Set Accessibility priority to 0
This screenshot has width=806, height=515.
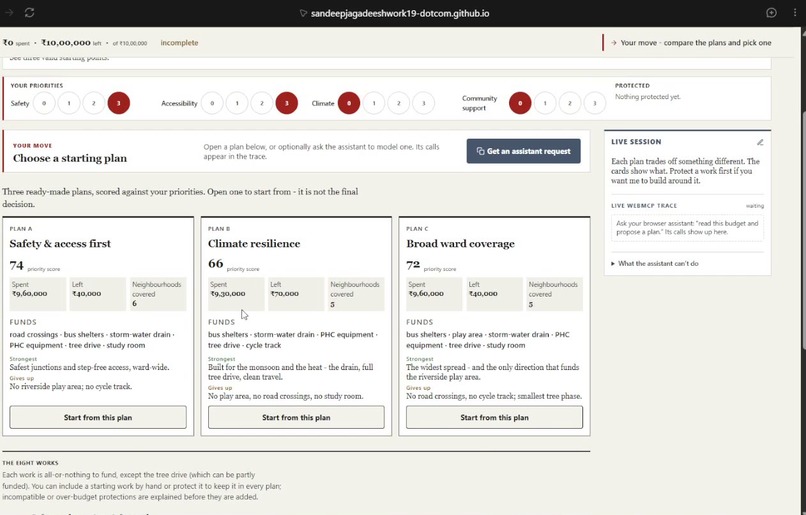pos(212,103)
